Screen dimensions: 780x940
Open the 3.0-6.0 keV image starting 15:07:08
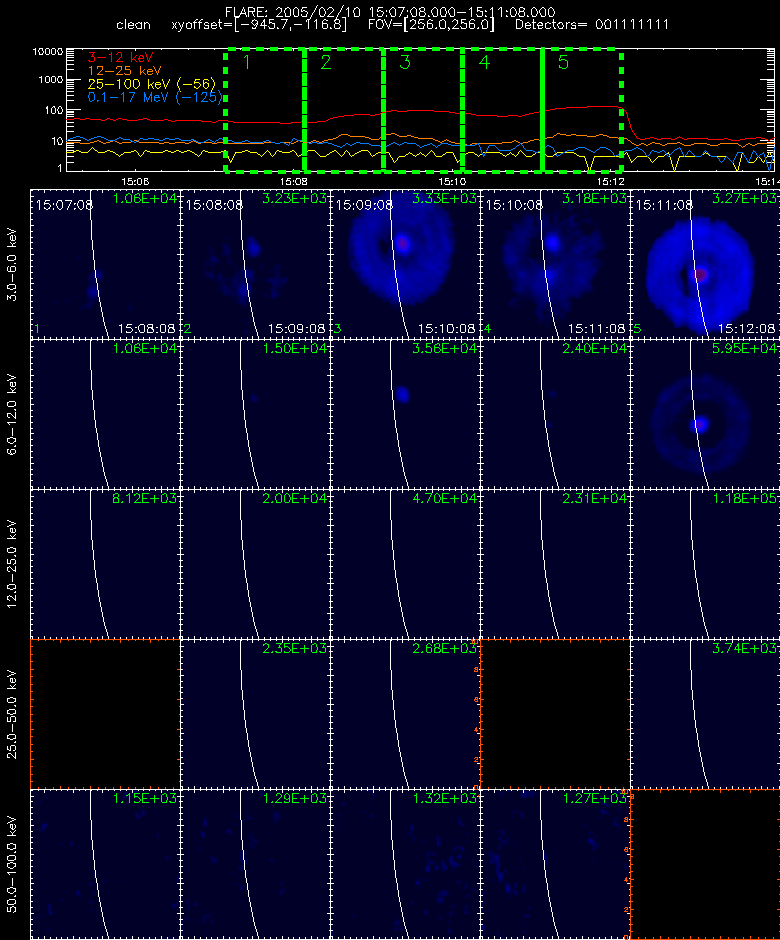click(105, 264)
